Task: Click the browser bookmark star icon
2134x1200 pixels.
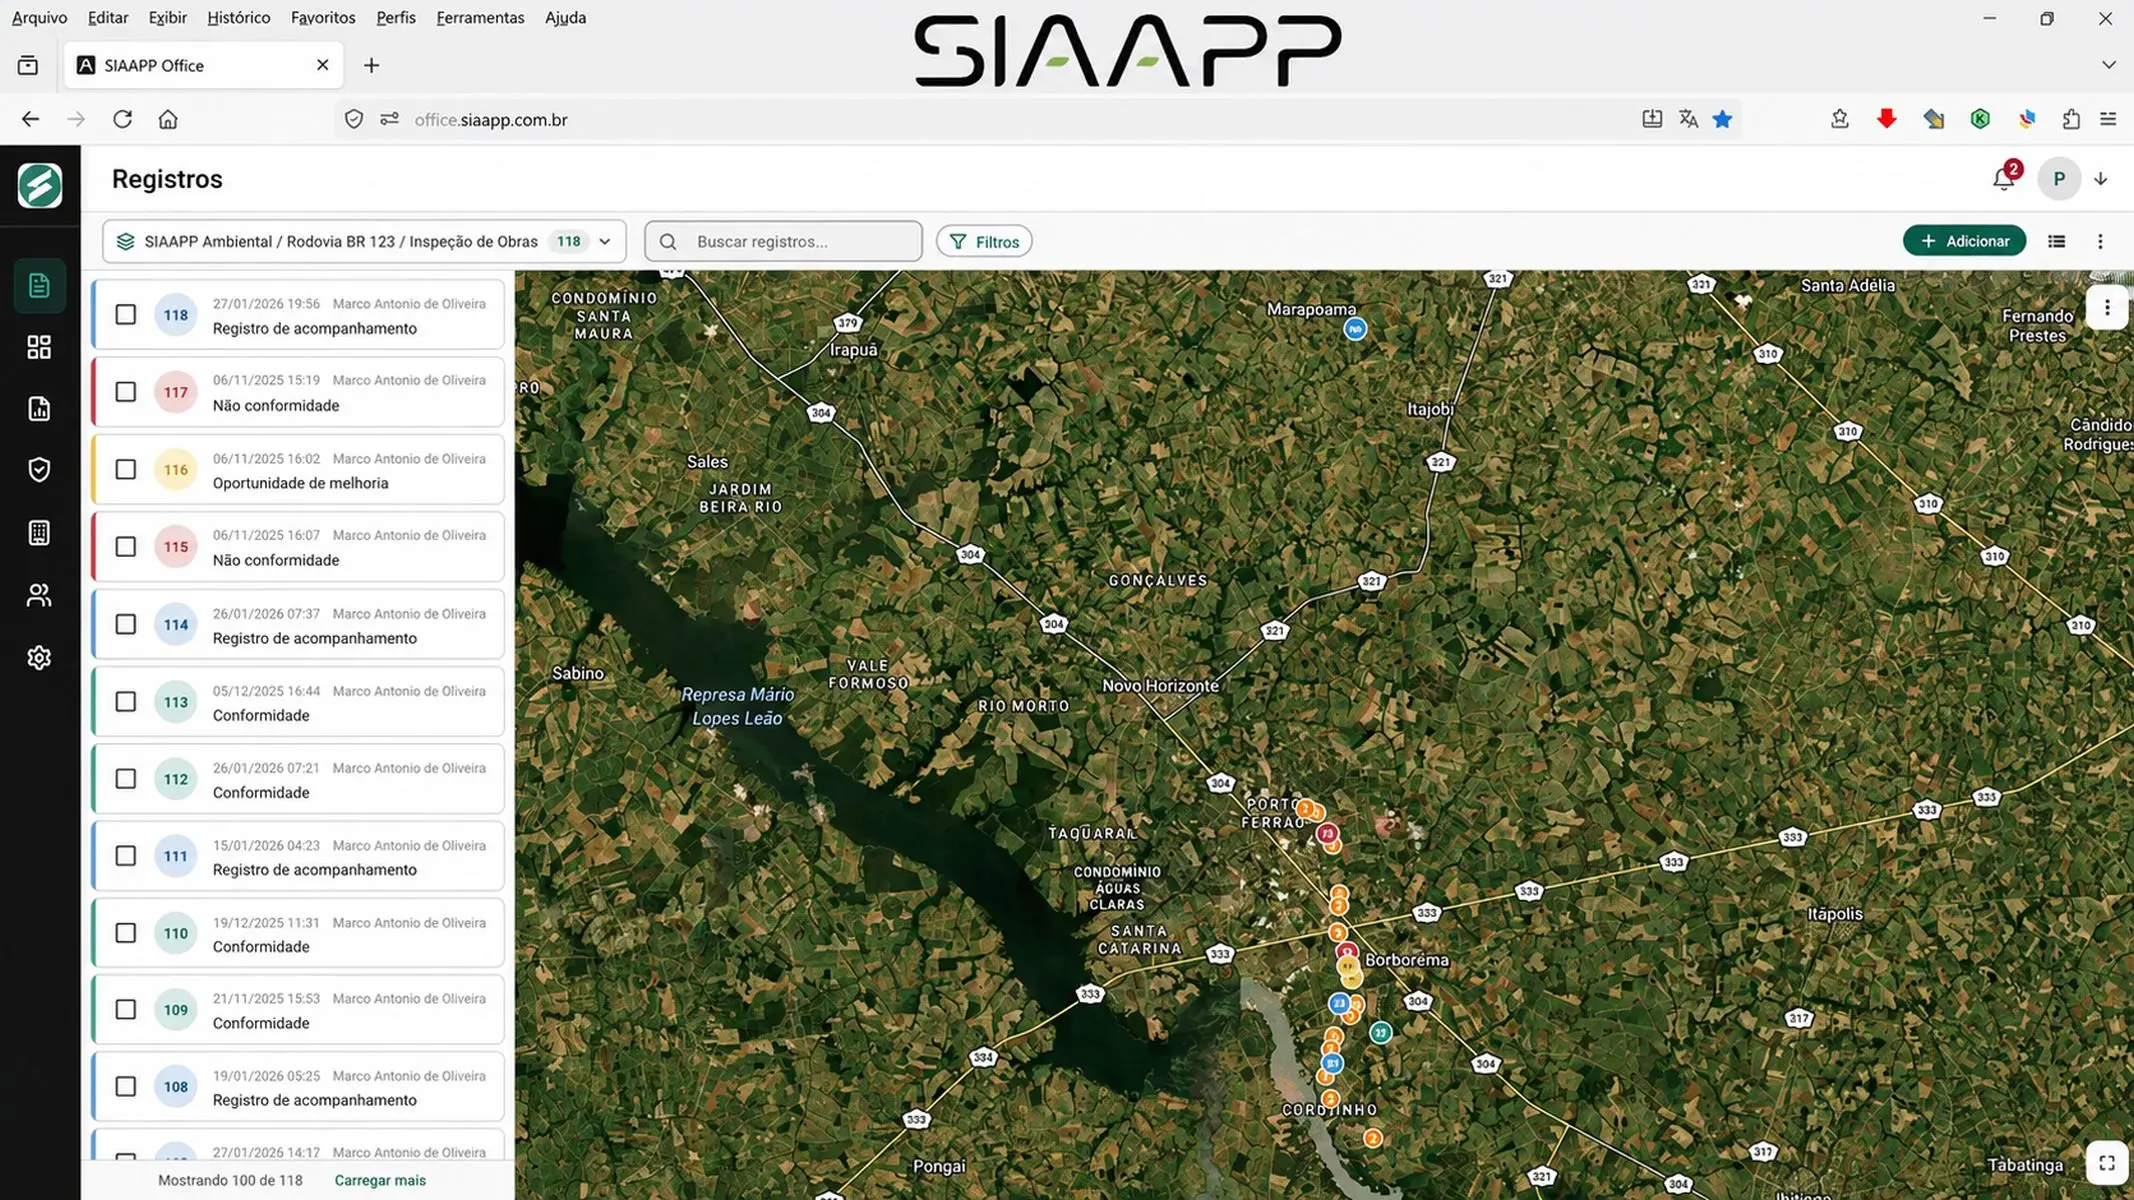Action: coord(1722,119)
